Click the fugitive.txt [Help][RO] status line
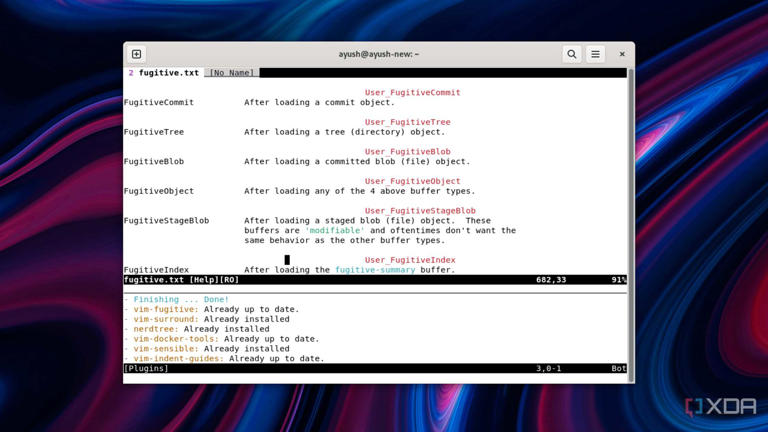 pyautogui.click(x=375, y=280)
